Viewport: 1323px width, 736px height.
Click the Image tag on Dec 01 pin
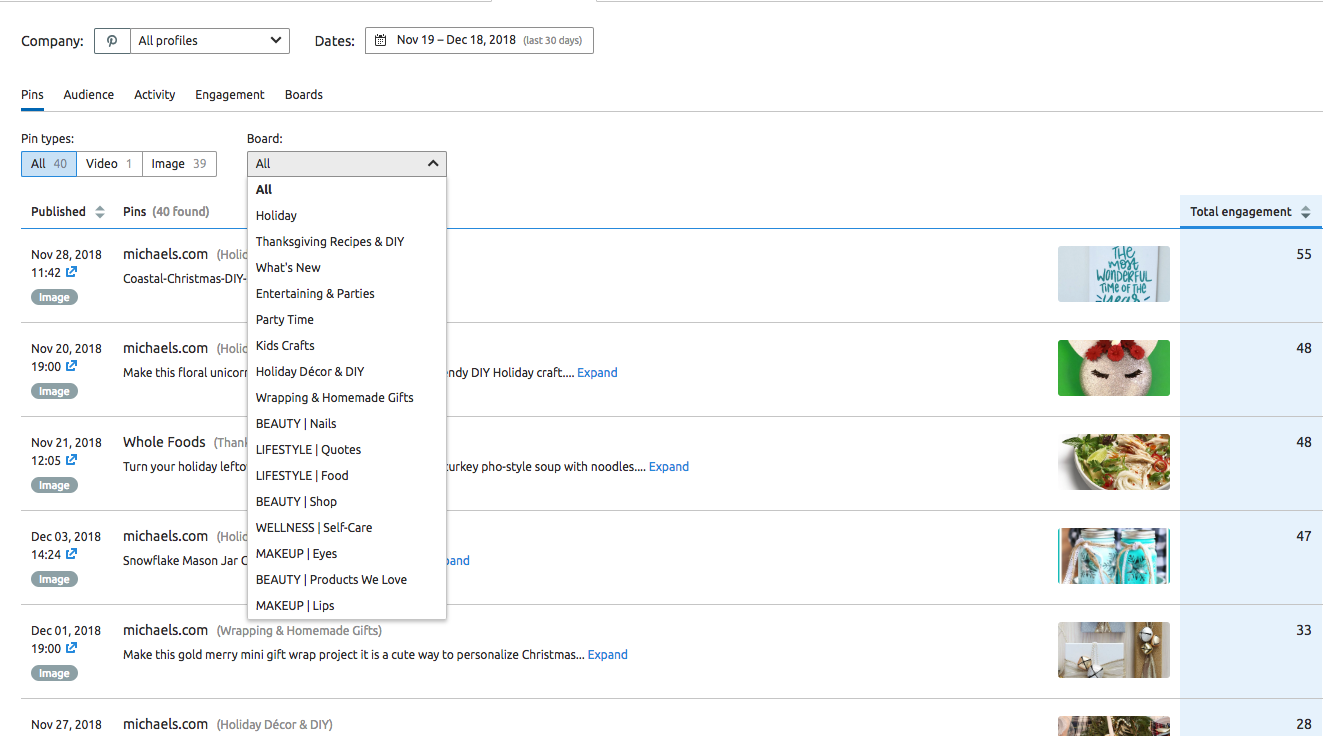tap(54, 673)
